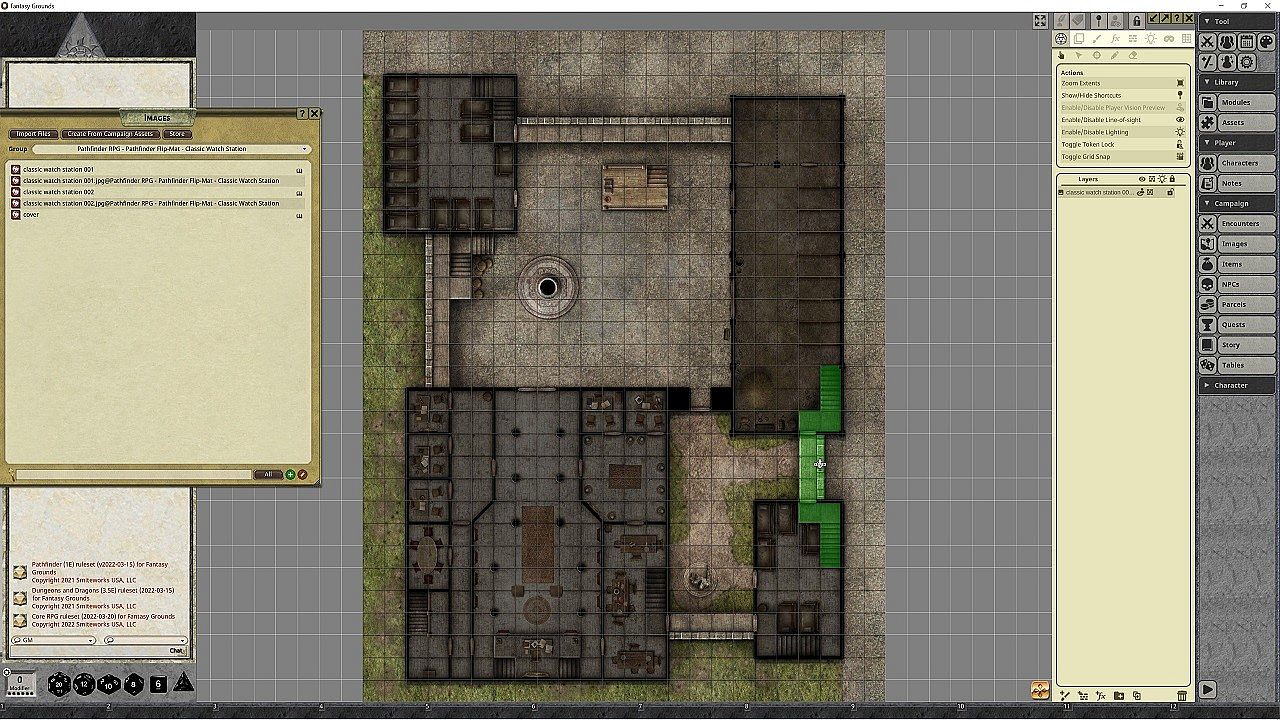Select the d4 die

click(x=184, y=684)
